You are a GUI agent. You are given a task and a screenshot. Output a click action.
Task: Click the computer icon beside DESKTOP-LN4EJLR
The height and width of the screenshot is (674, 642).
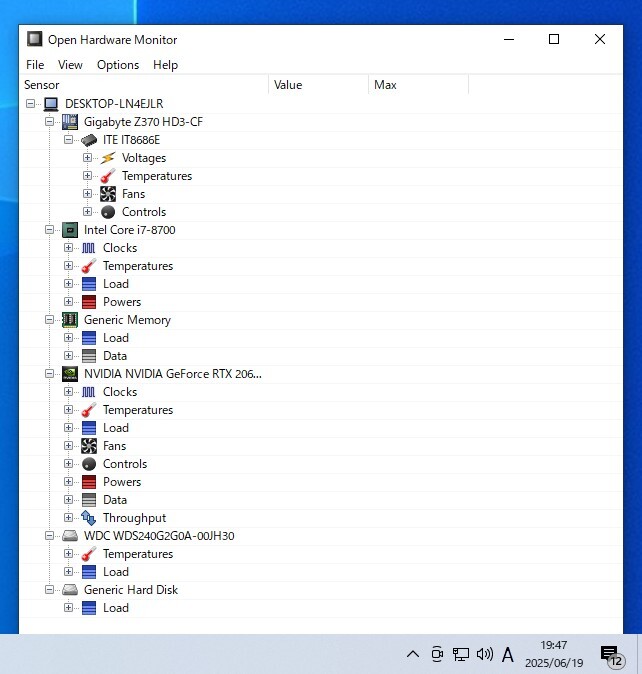pyautogui.click(x=51, y=104)
